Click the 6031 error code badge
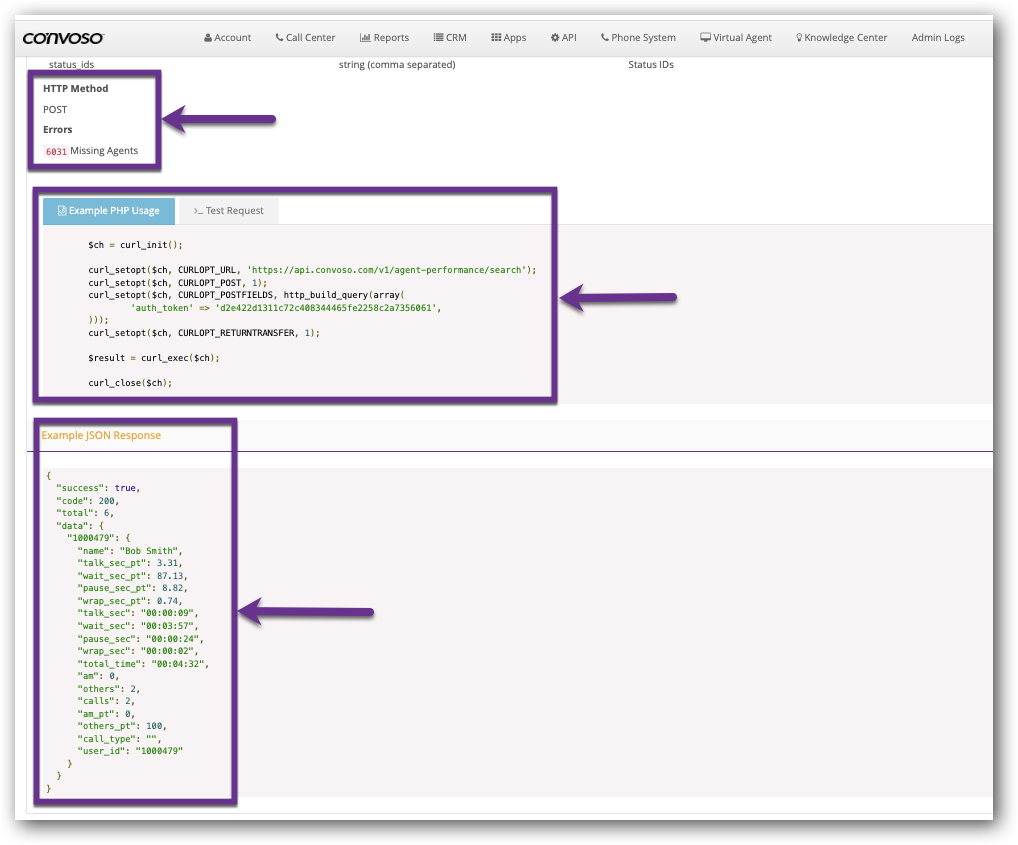This screenshot has height=845, width=1018. (56, 151)
